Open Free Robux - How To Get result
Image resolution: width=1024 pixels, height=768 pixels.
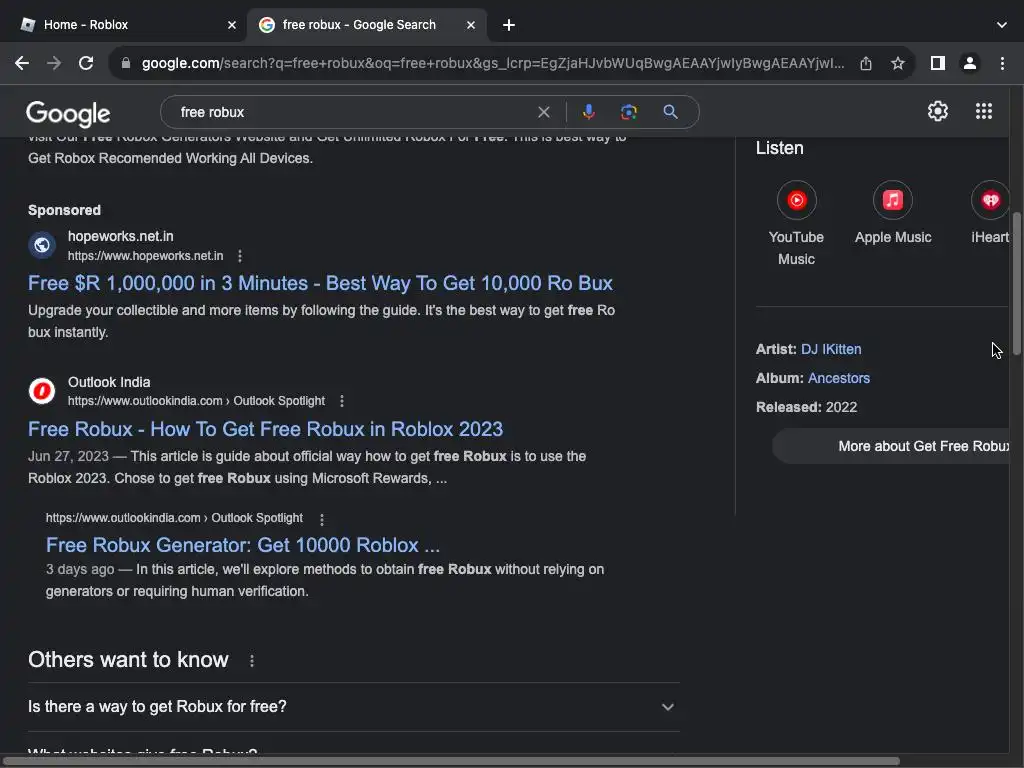[265, 429]
